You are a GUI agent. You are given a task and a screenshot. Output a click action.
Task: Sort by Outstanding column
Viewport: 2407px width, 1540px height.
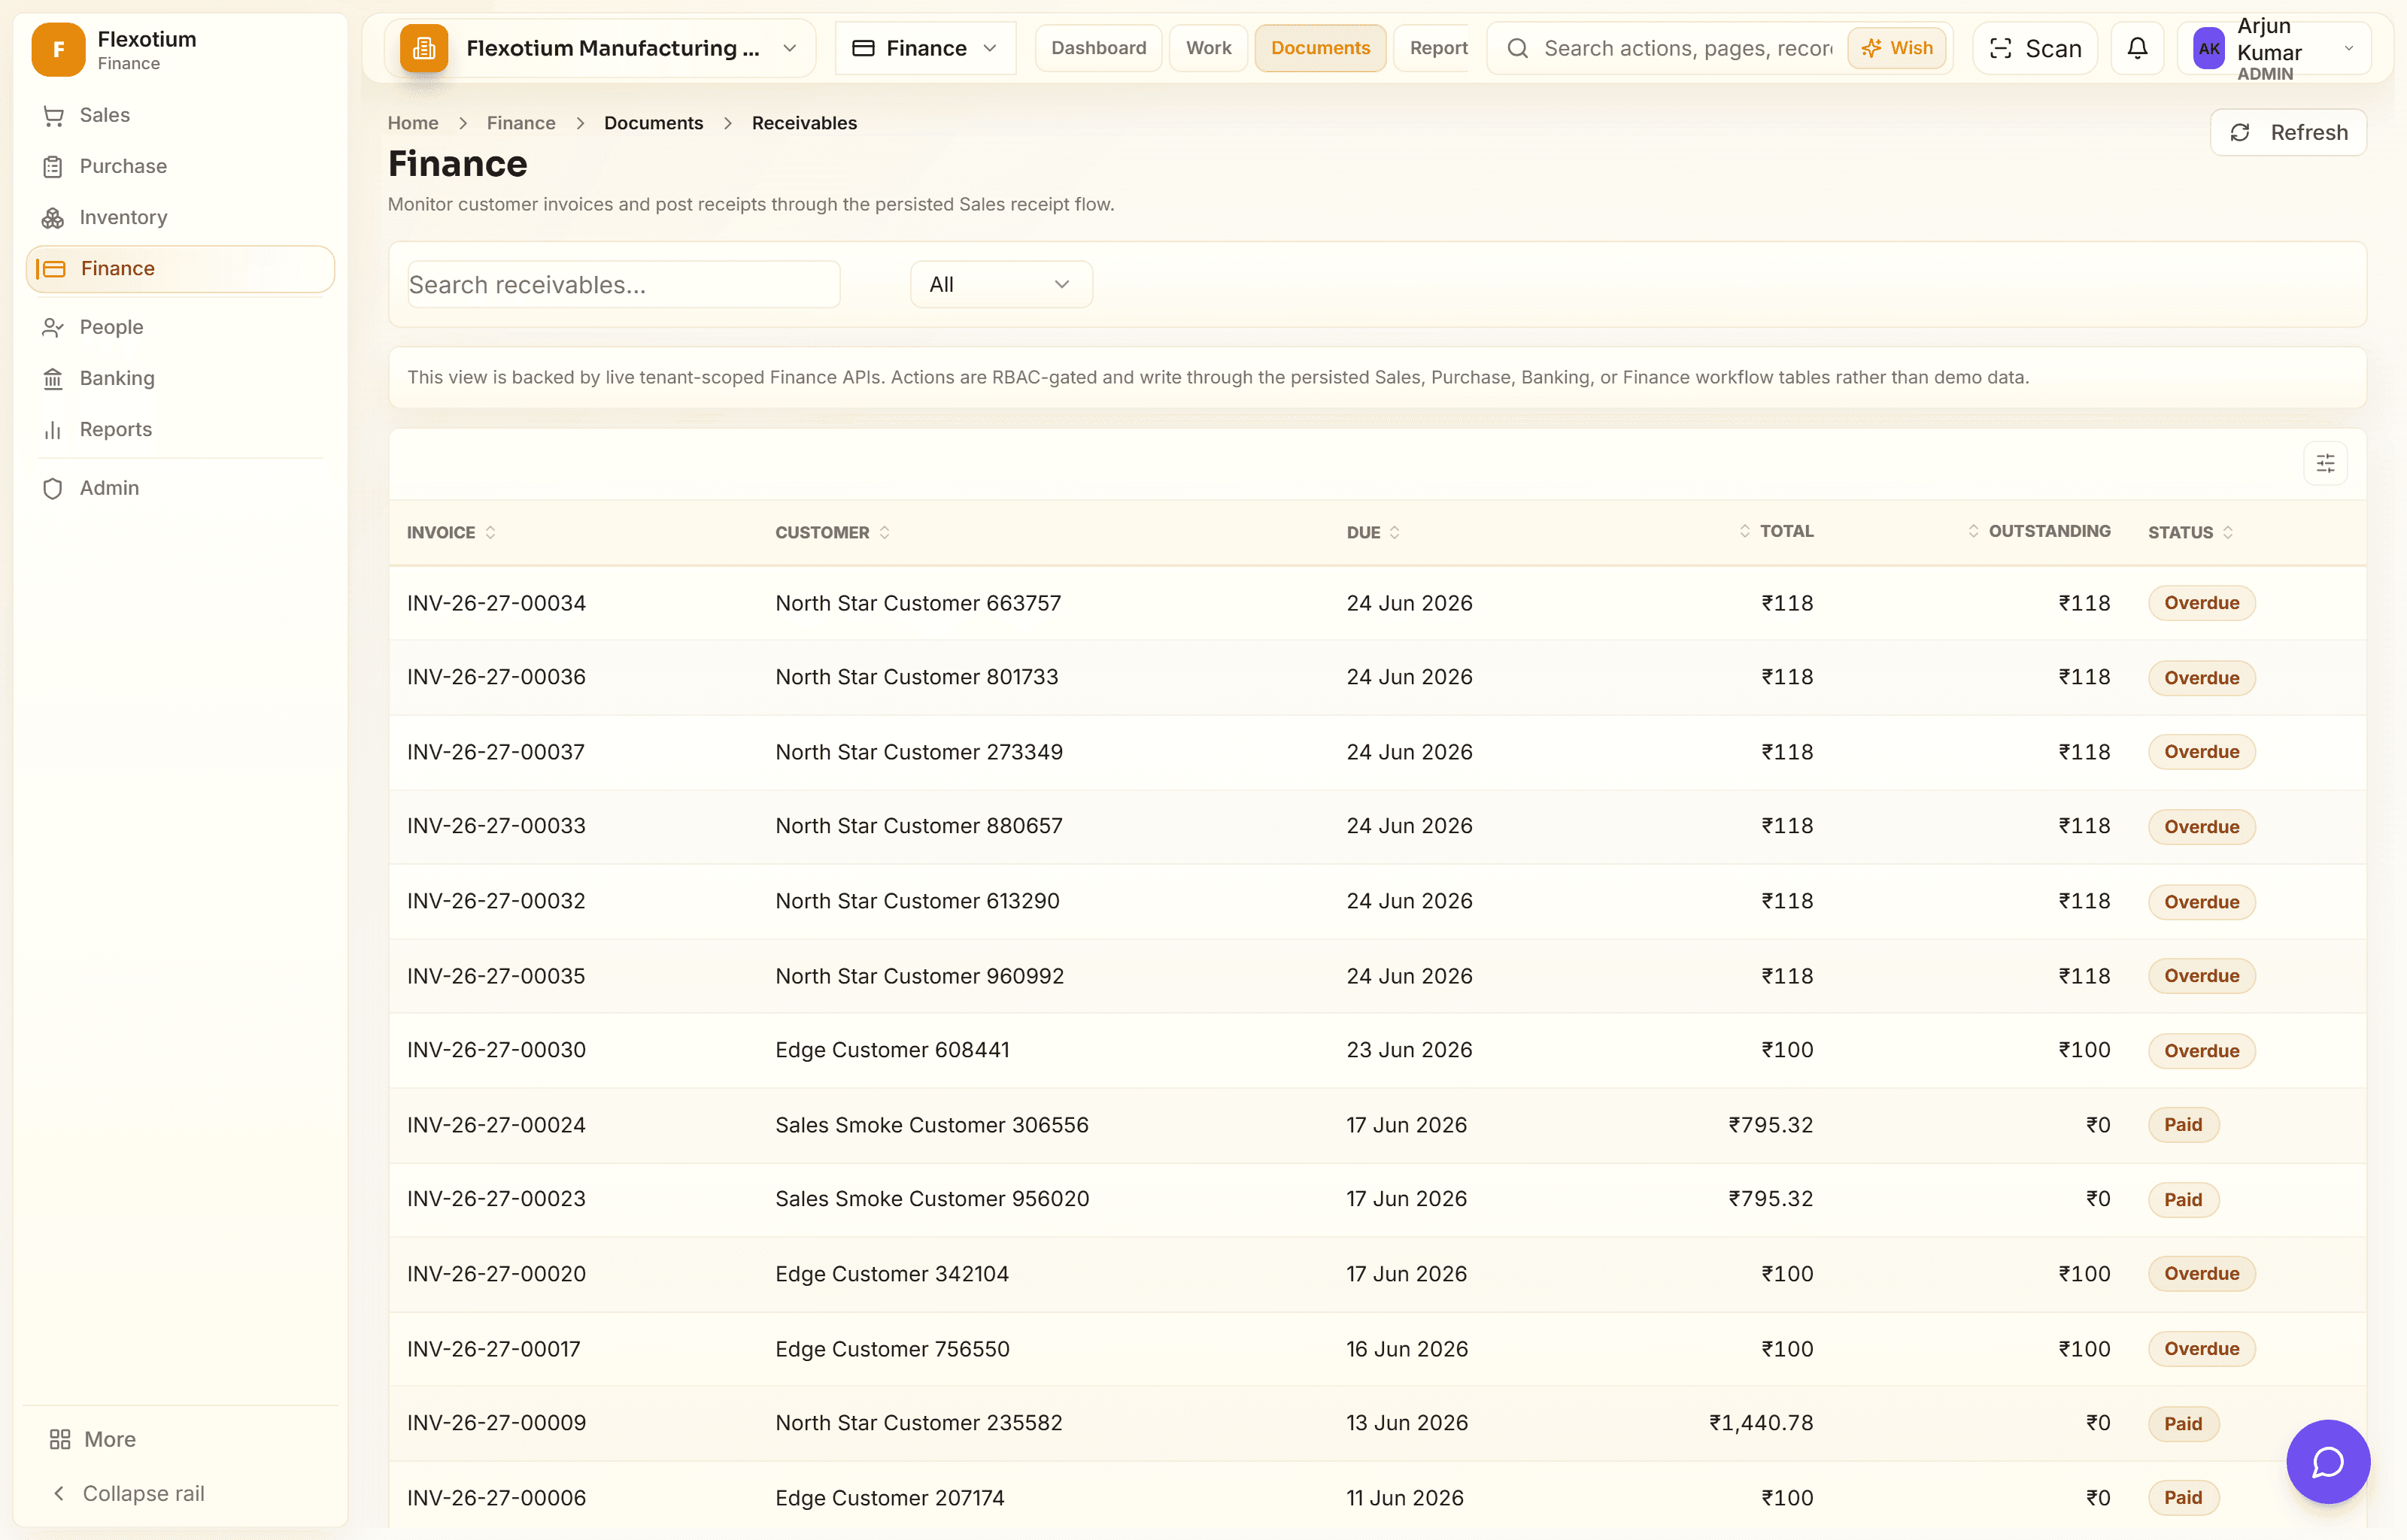pos(2039,531)
